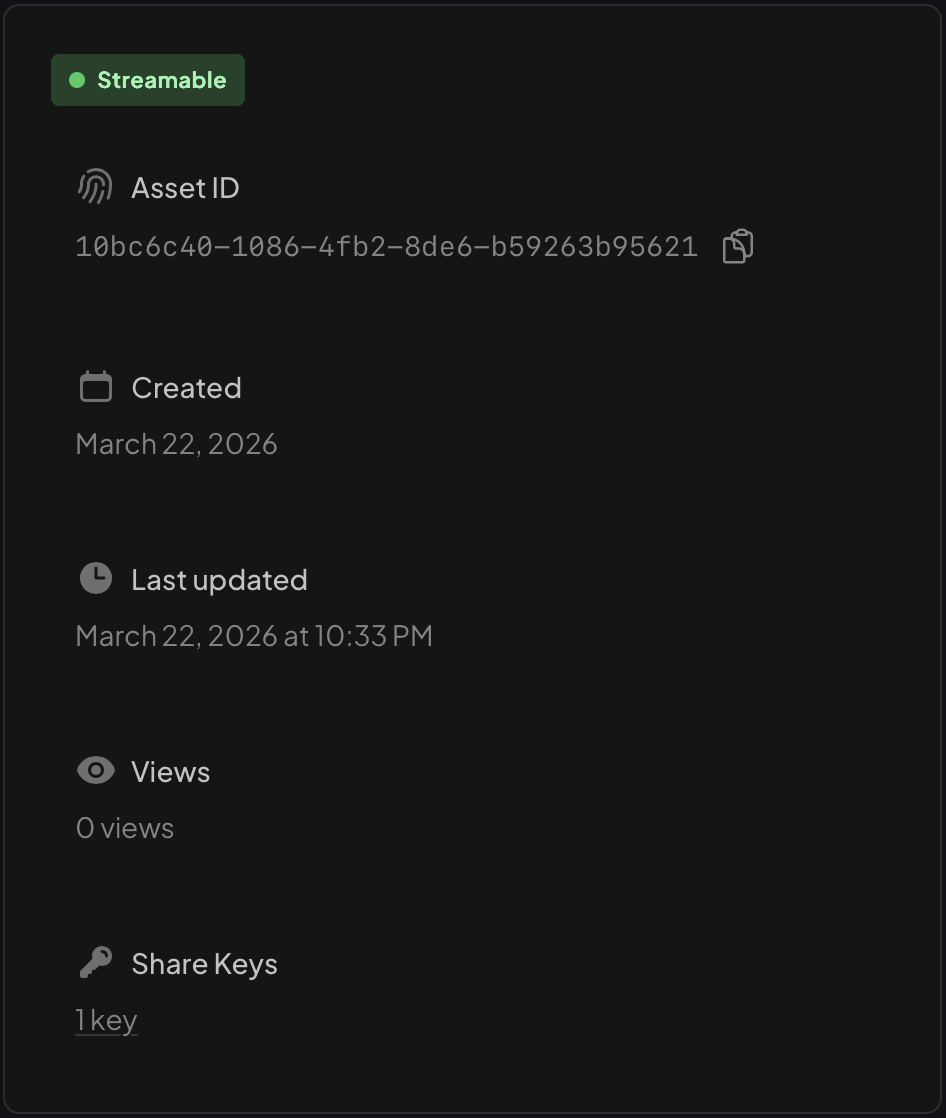946x1118 pixels.
Task: Click the Last updated heading
Action: click(x=218, y=579)
